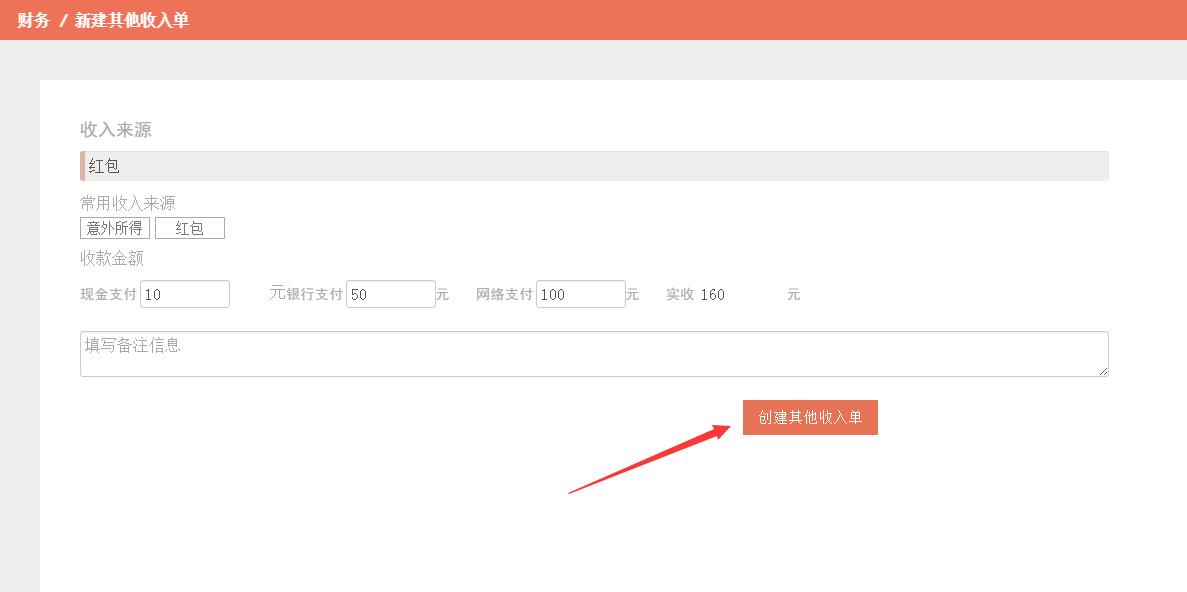Click the 网络支付 field label
The height and width of the screenshot is (592, 1187).
coord(504,295)
